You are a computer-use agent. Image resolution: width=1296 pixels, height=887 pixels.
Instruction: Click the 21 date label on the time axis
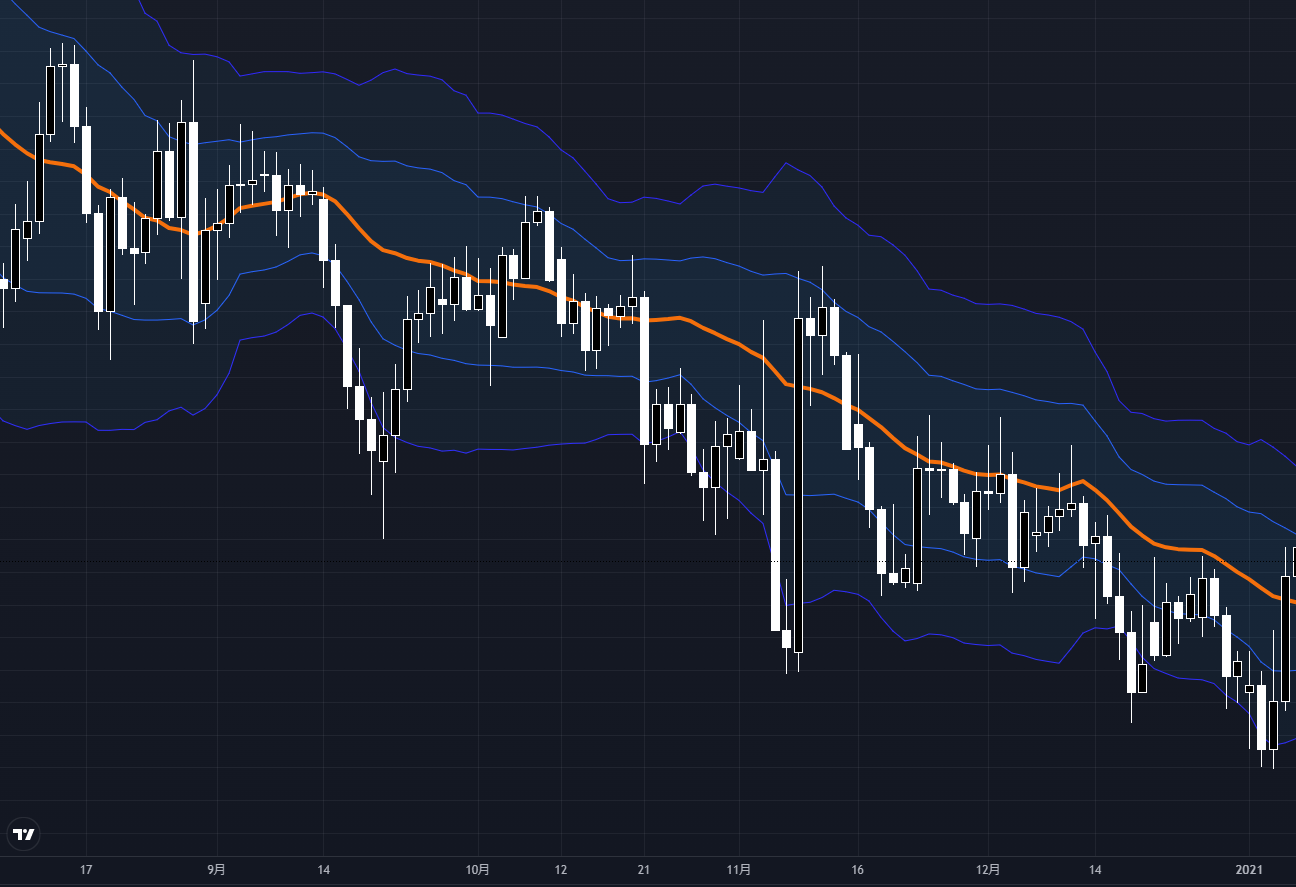[643, 869]
